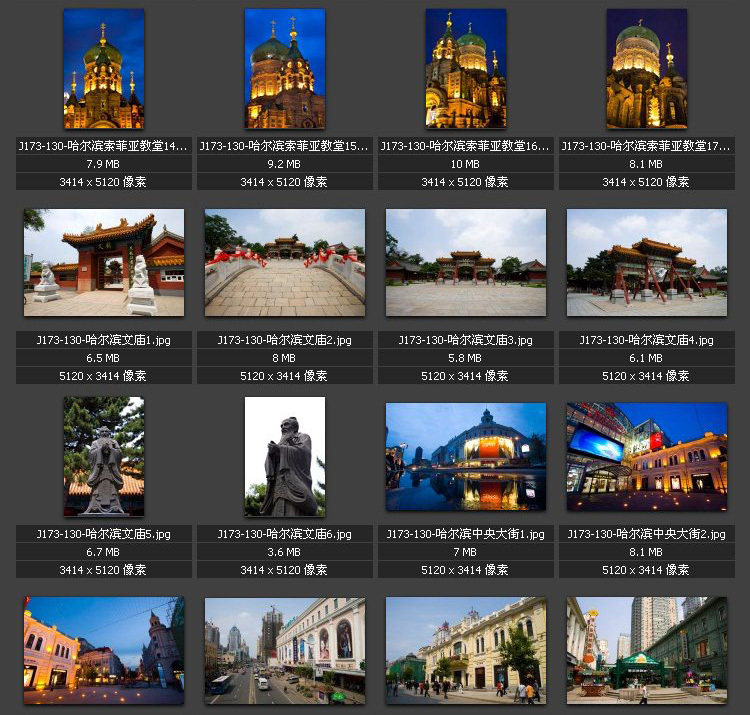Screen dimensions: 750x715
Task: Click file name 'J173-130-哈尔滨文庙3.jpg'
Action: click(x=465, y=340)
